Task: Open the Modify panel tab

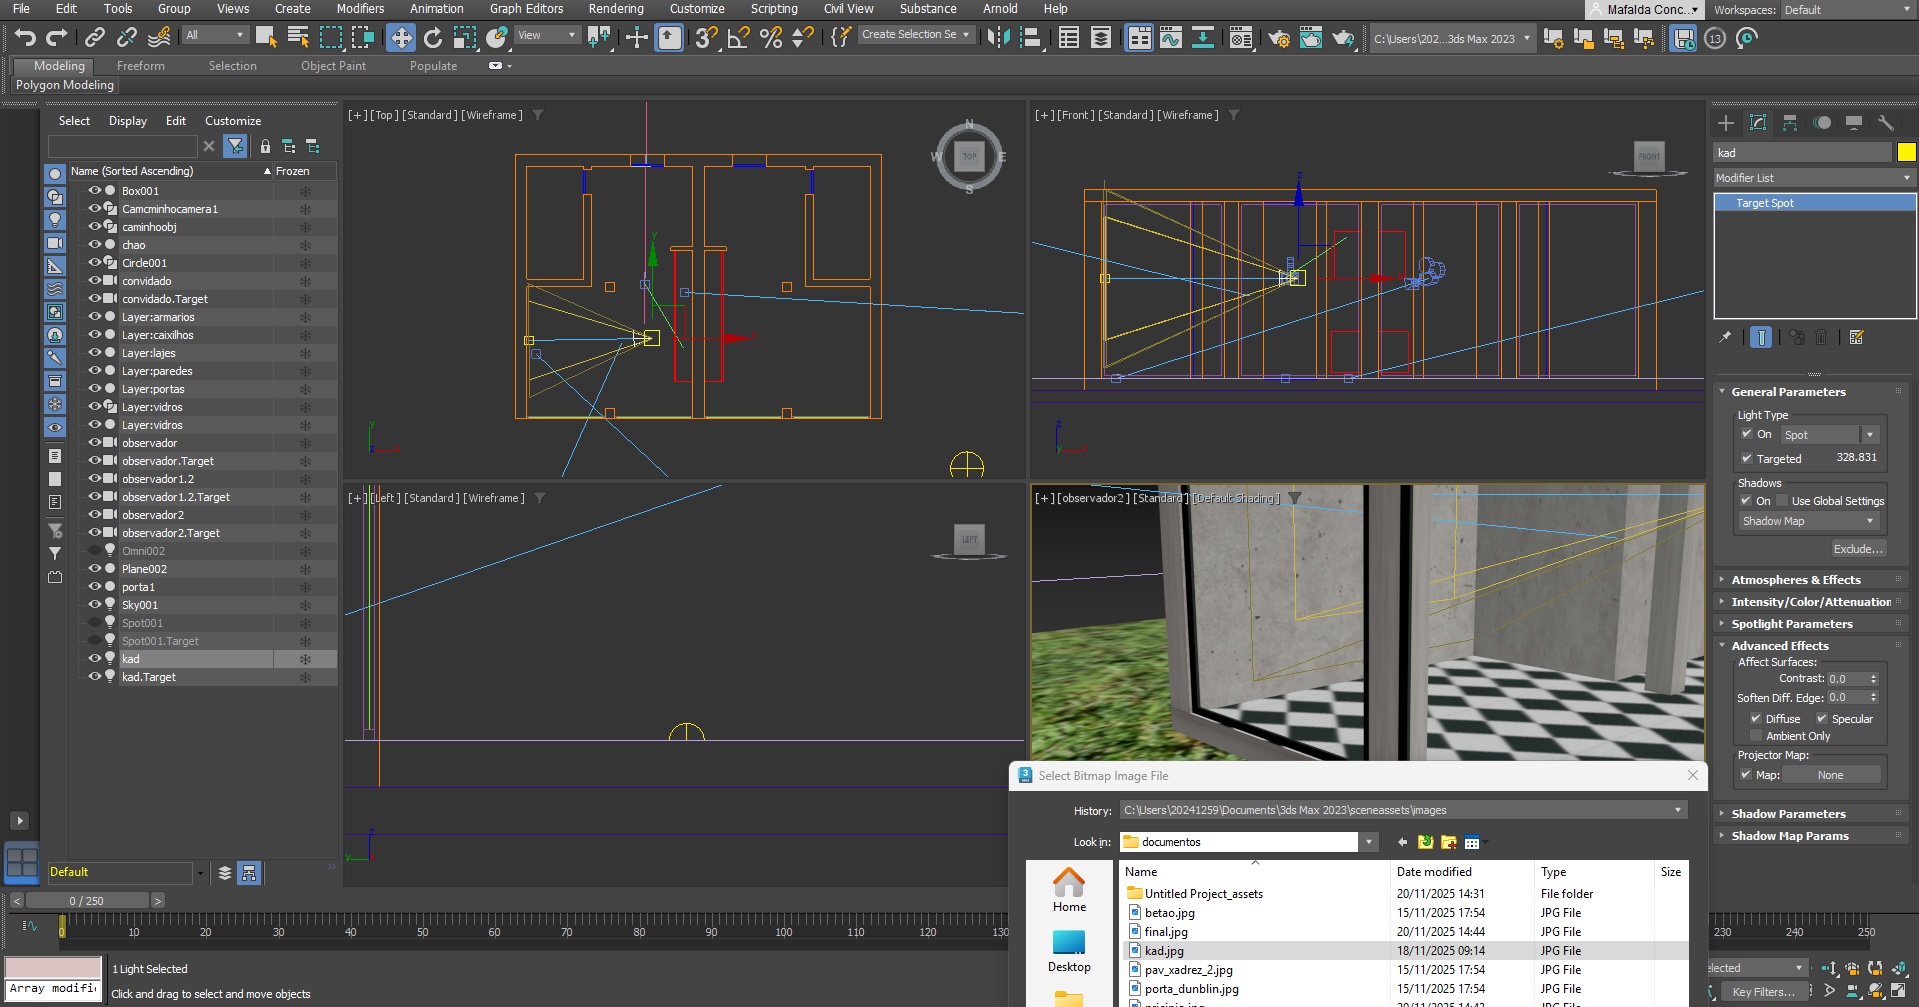Action: 1758,123
